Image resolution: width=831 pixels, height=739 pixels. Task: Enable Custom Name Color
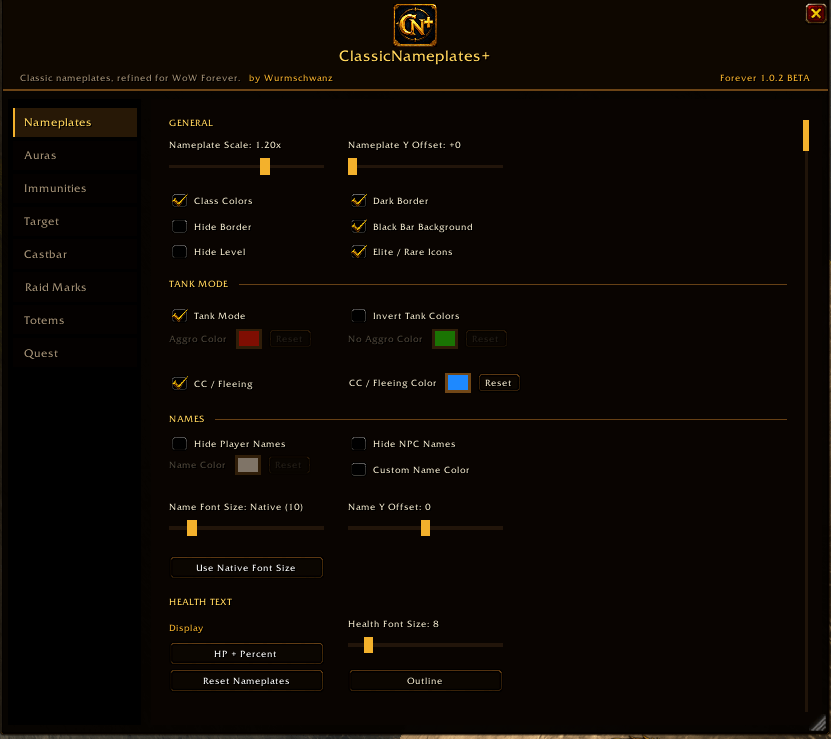[359, 470]
